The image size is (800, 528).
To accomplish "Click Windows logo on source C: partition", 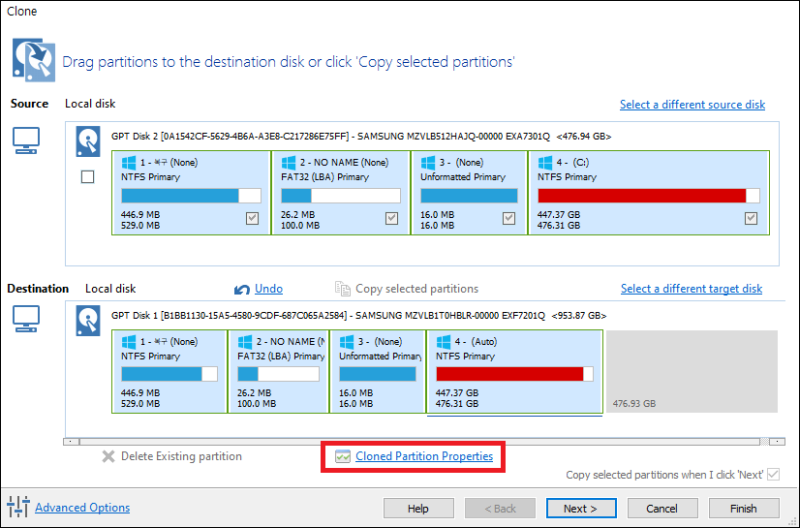I will (x=545, y=163).
